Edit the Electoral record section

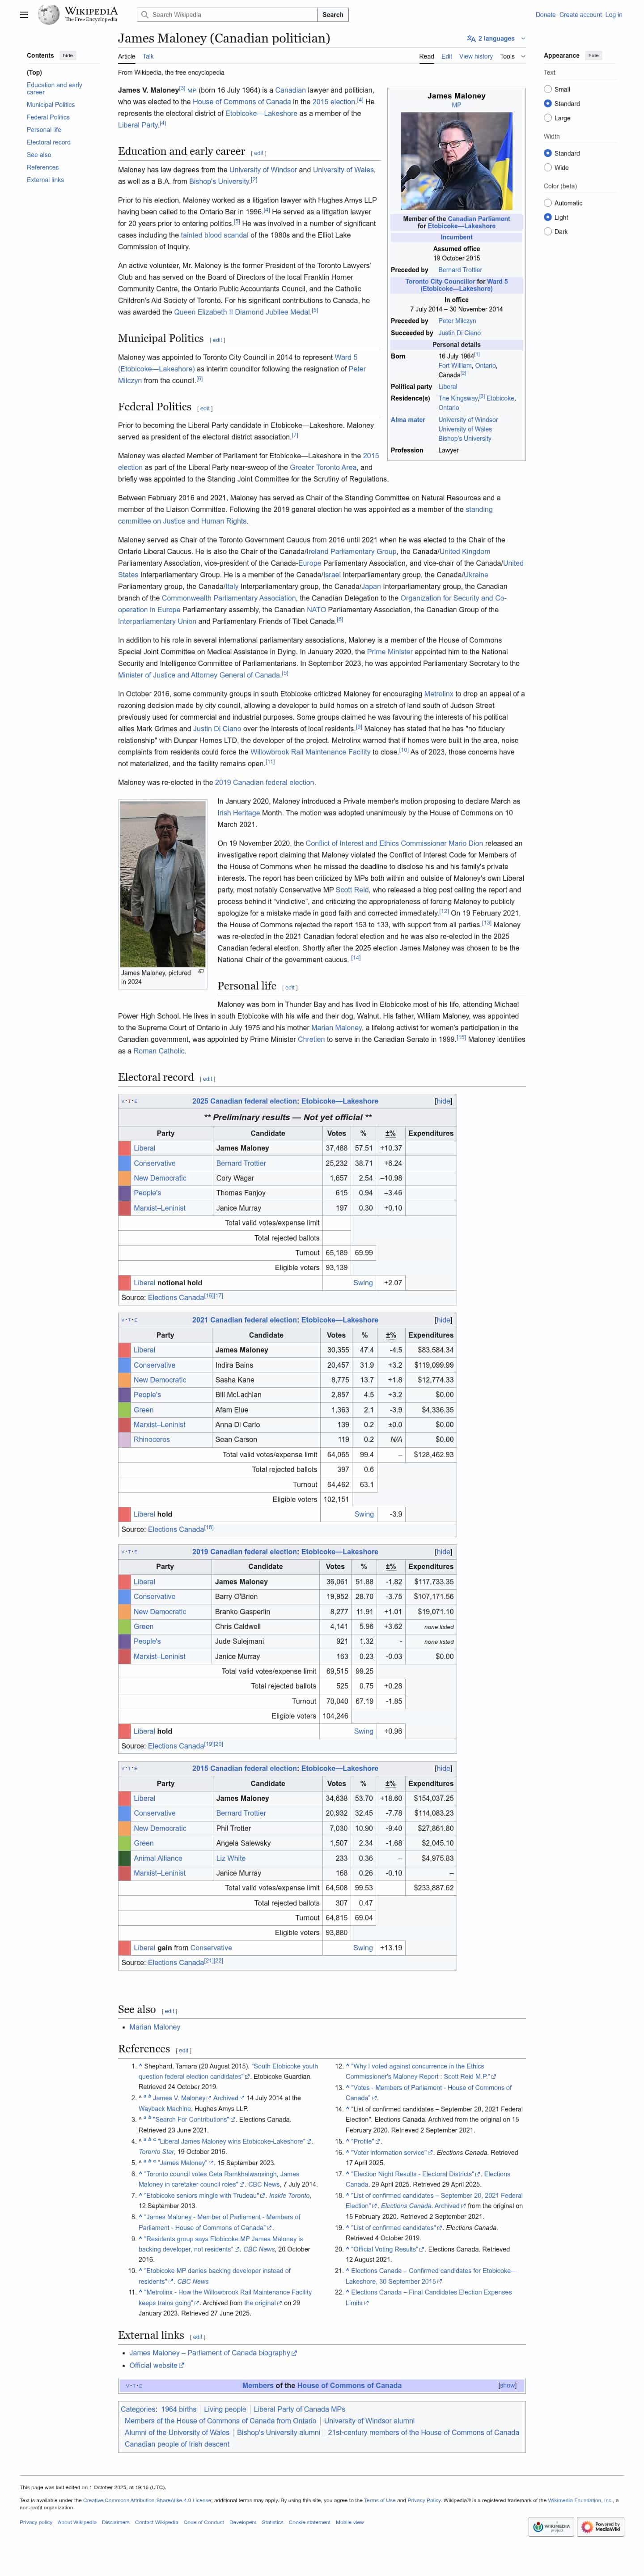pyautogui.click(x=207, y=1079)
